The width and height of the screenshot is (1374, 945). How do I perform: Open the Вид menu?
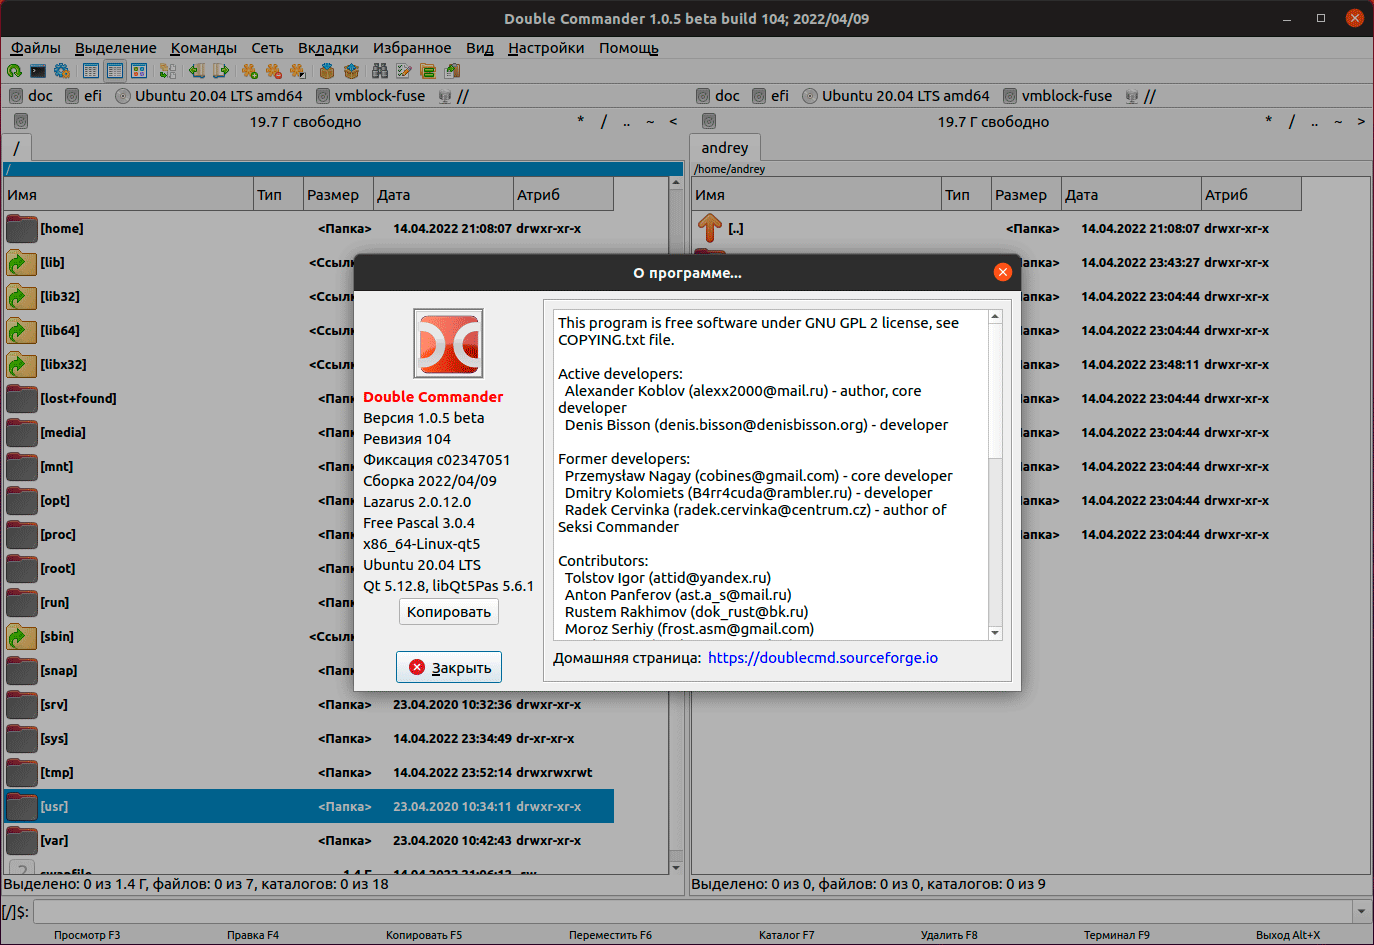click(x=480, y=48)
